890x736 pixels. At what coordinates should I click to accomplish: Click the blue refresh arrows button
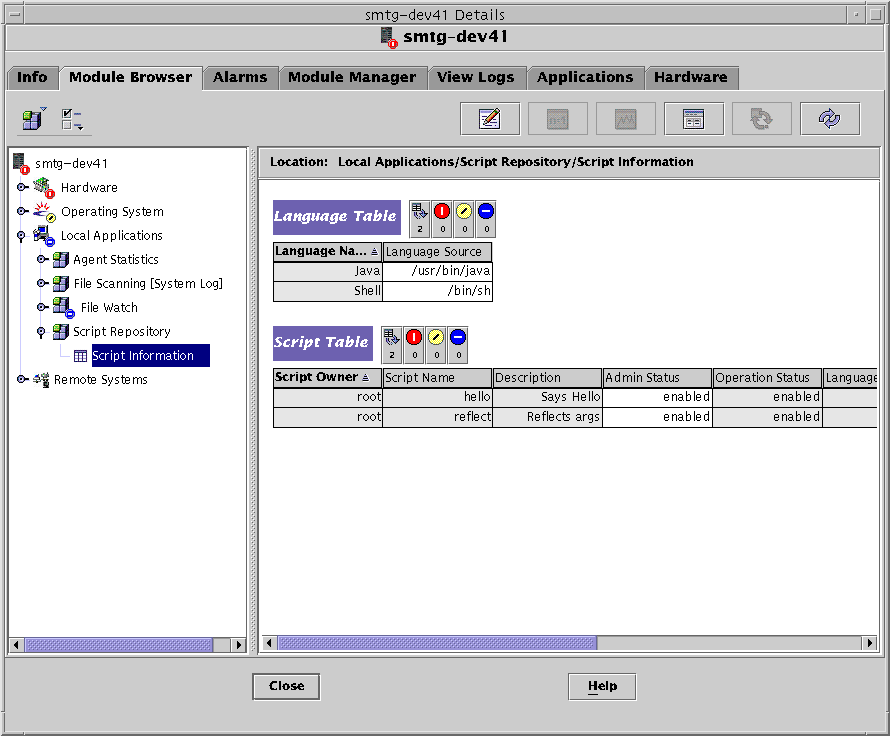pos(830,119)
